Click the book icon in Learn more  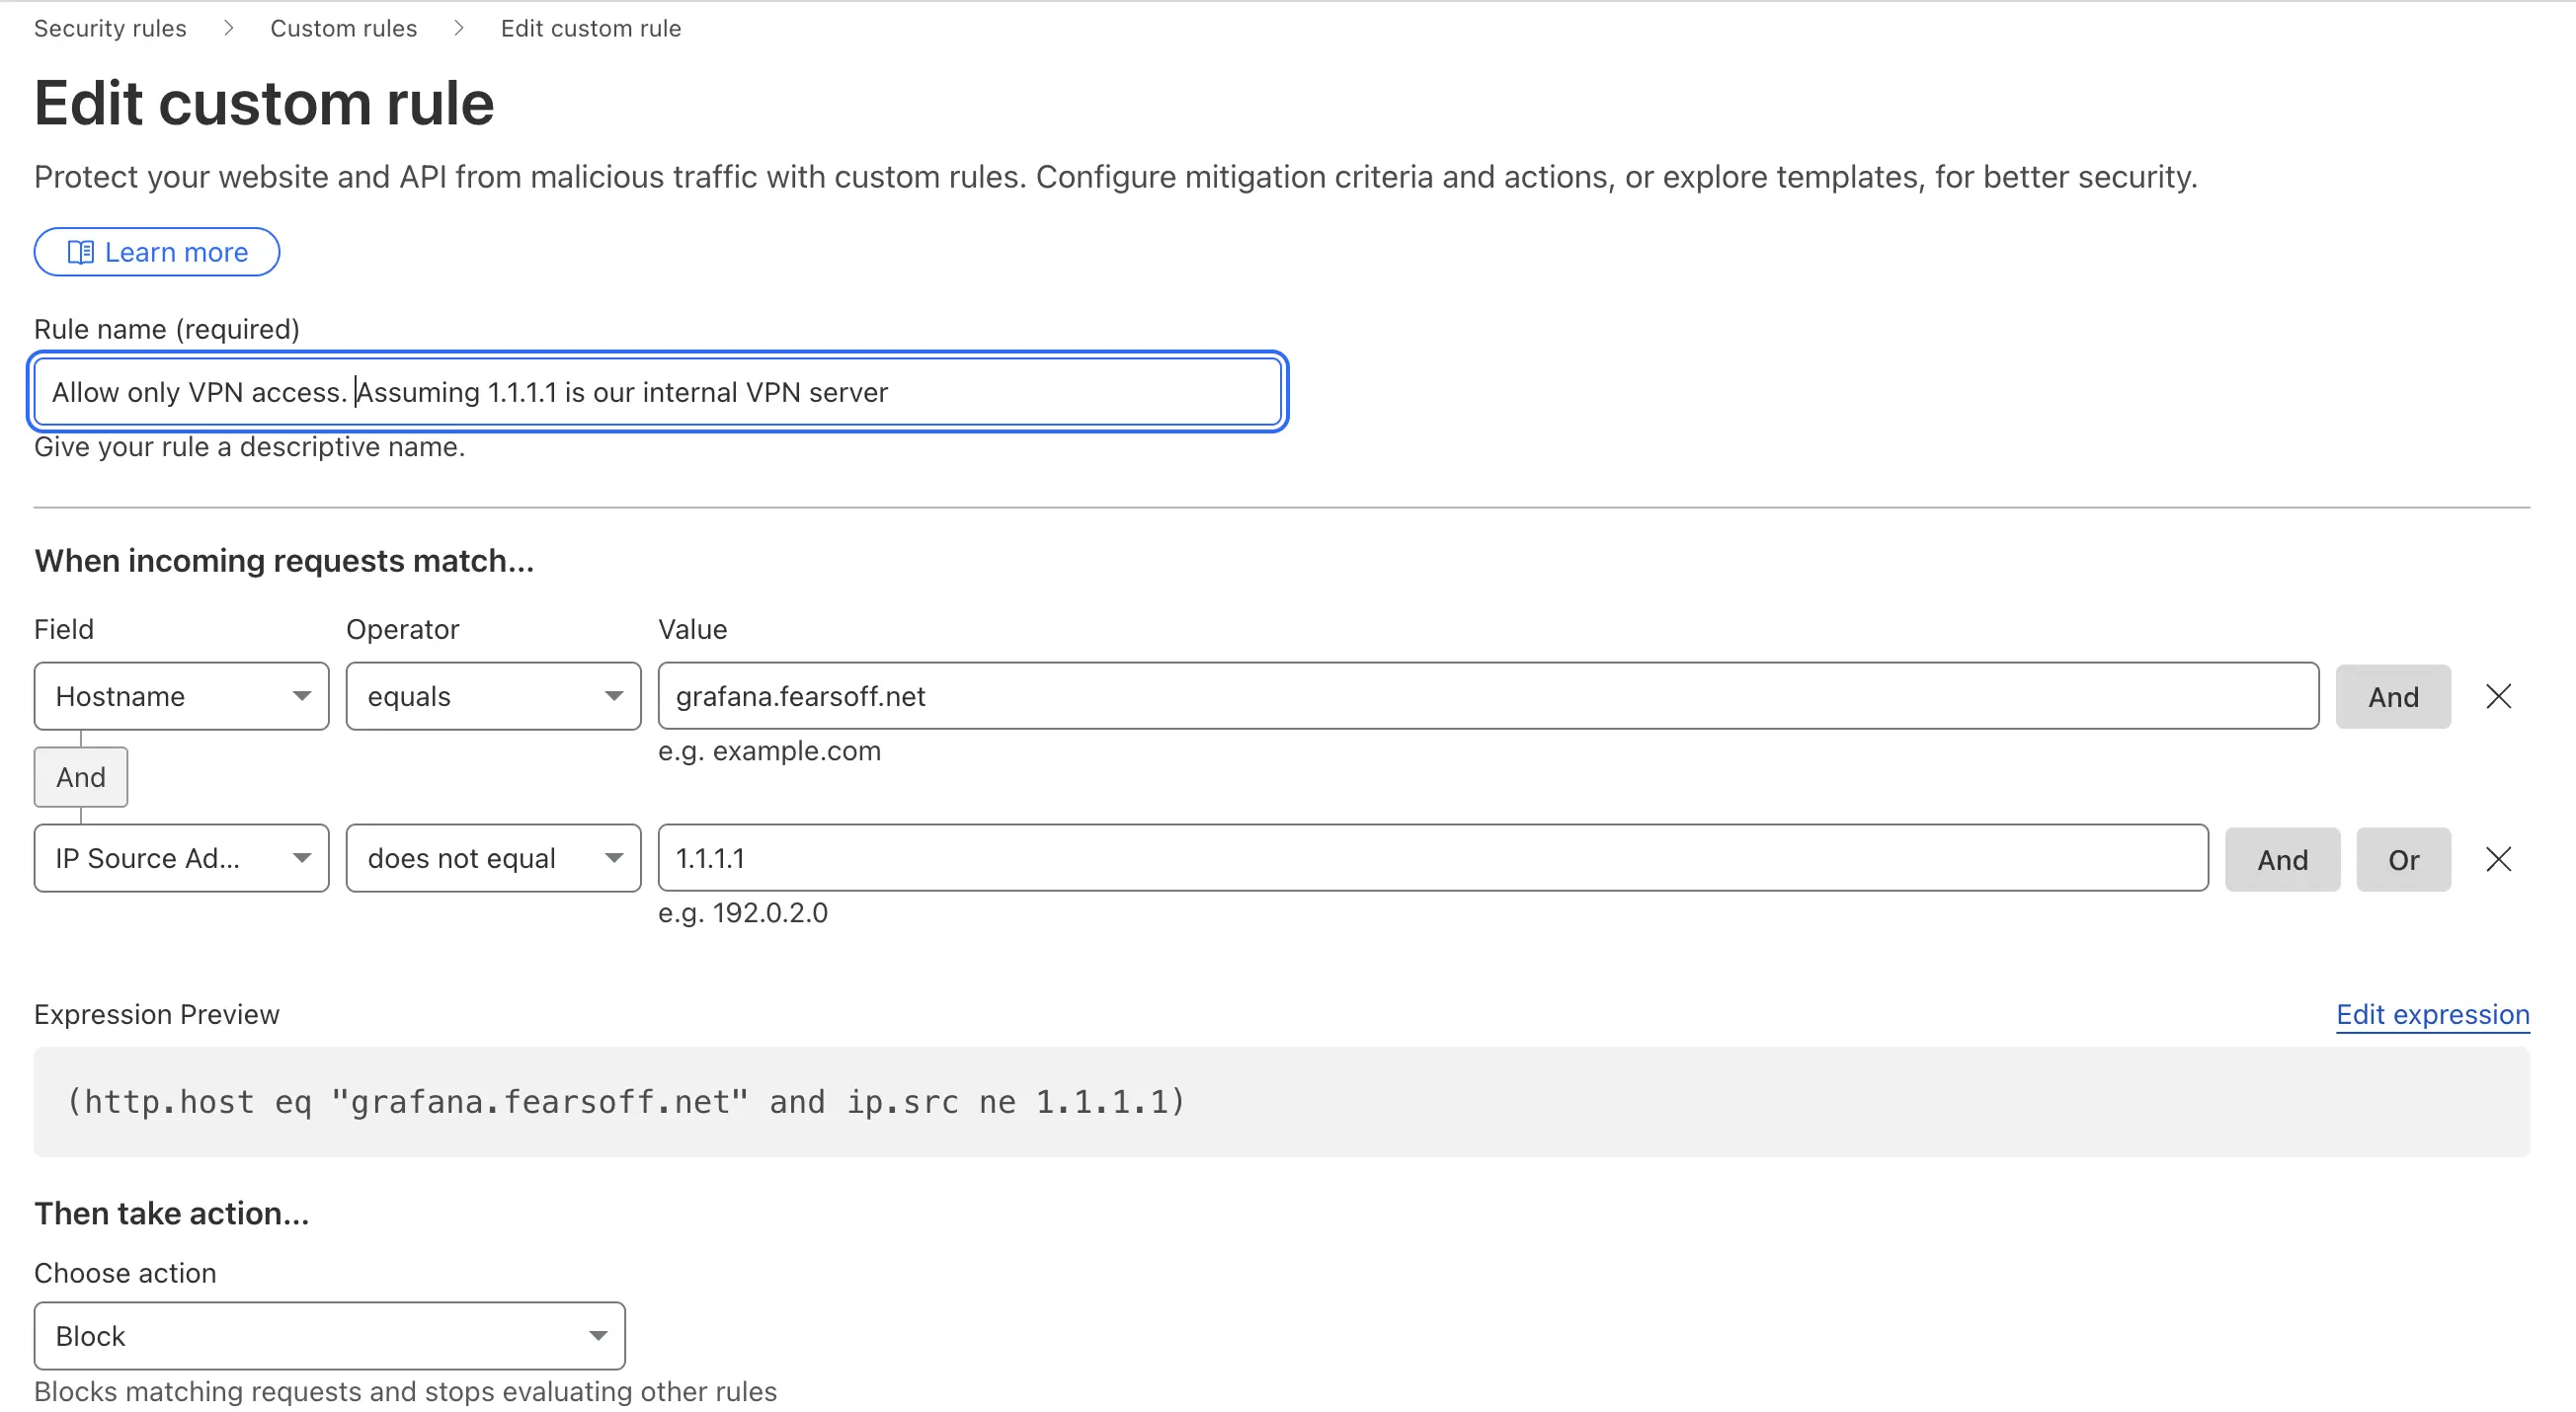[80, 252]
